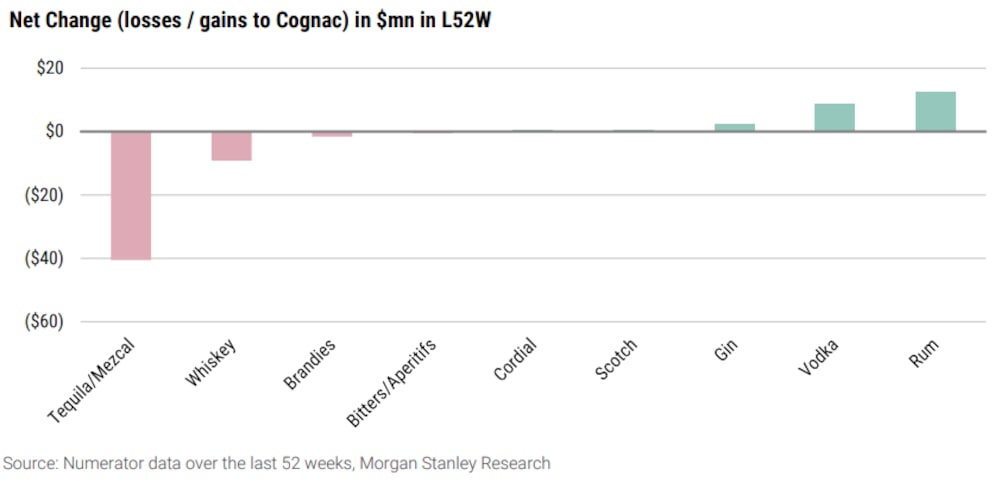1000x488 pixels.
Task: Select the Vodka x-axis label
Action: [819, 358]
